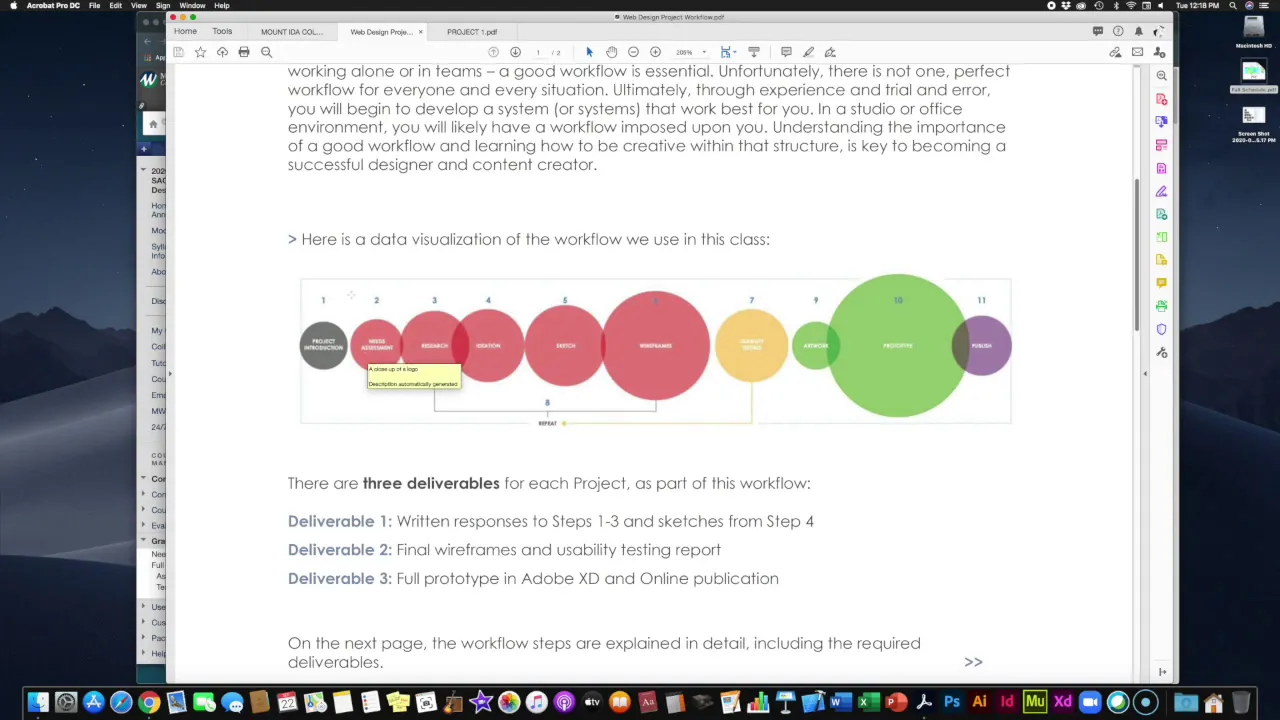The height and width of the screenshot is (720, 1280).
Task: Open the find text magnifier tool
Action: point(266,52)
